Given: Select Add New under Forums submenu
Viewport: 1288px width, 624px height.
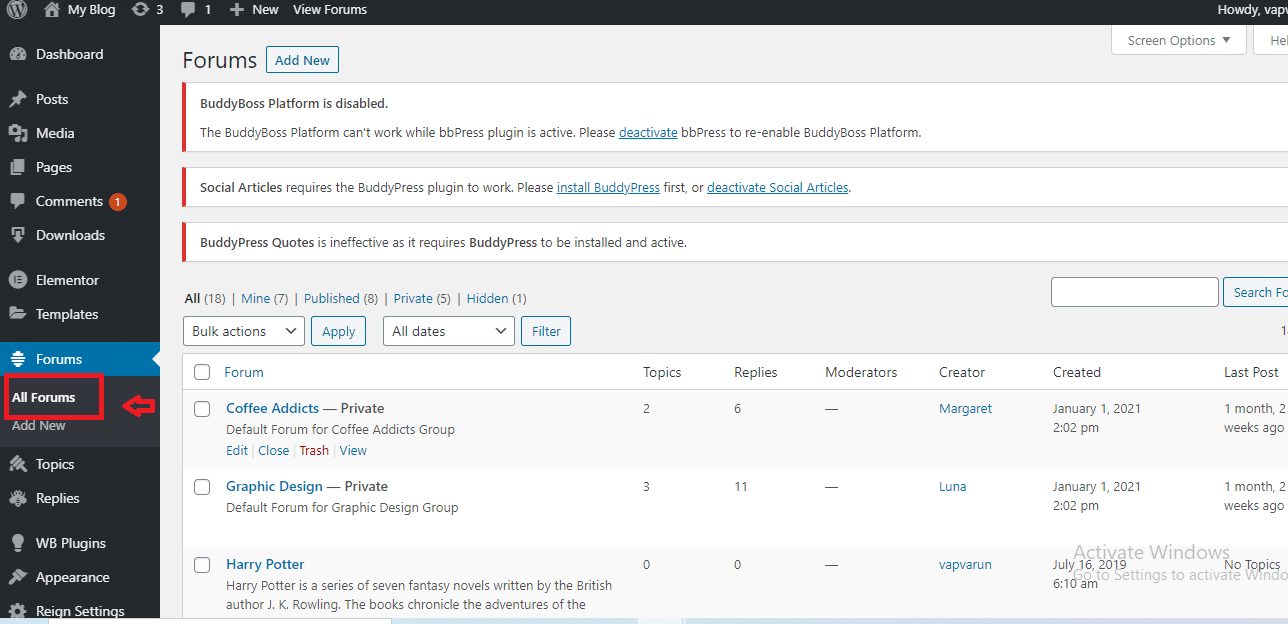Looking at the screenshot, I should 39,425.
